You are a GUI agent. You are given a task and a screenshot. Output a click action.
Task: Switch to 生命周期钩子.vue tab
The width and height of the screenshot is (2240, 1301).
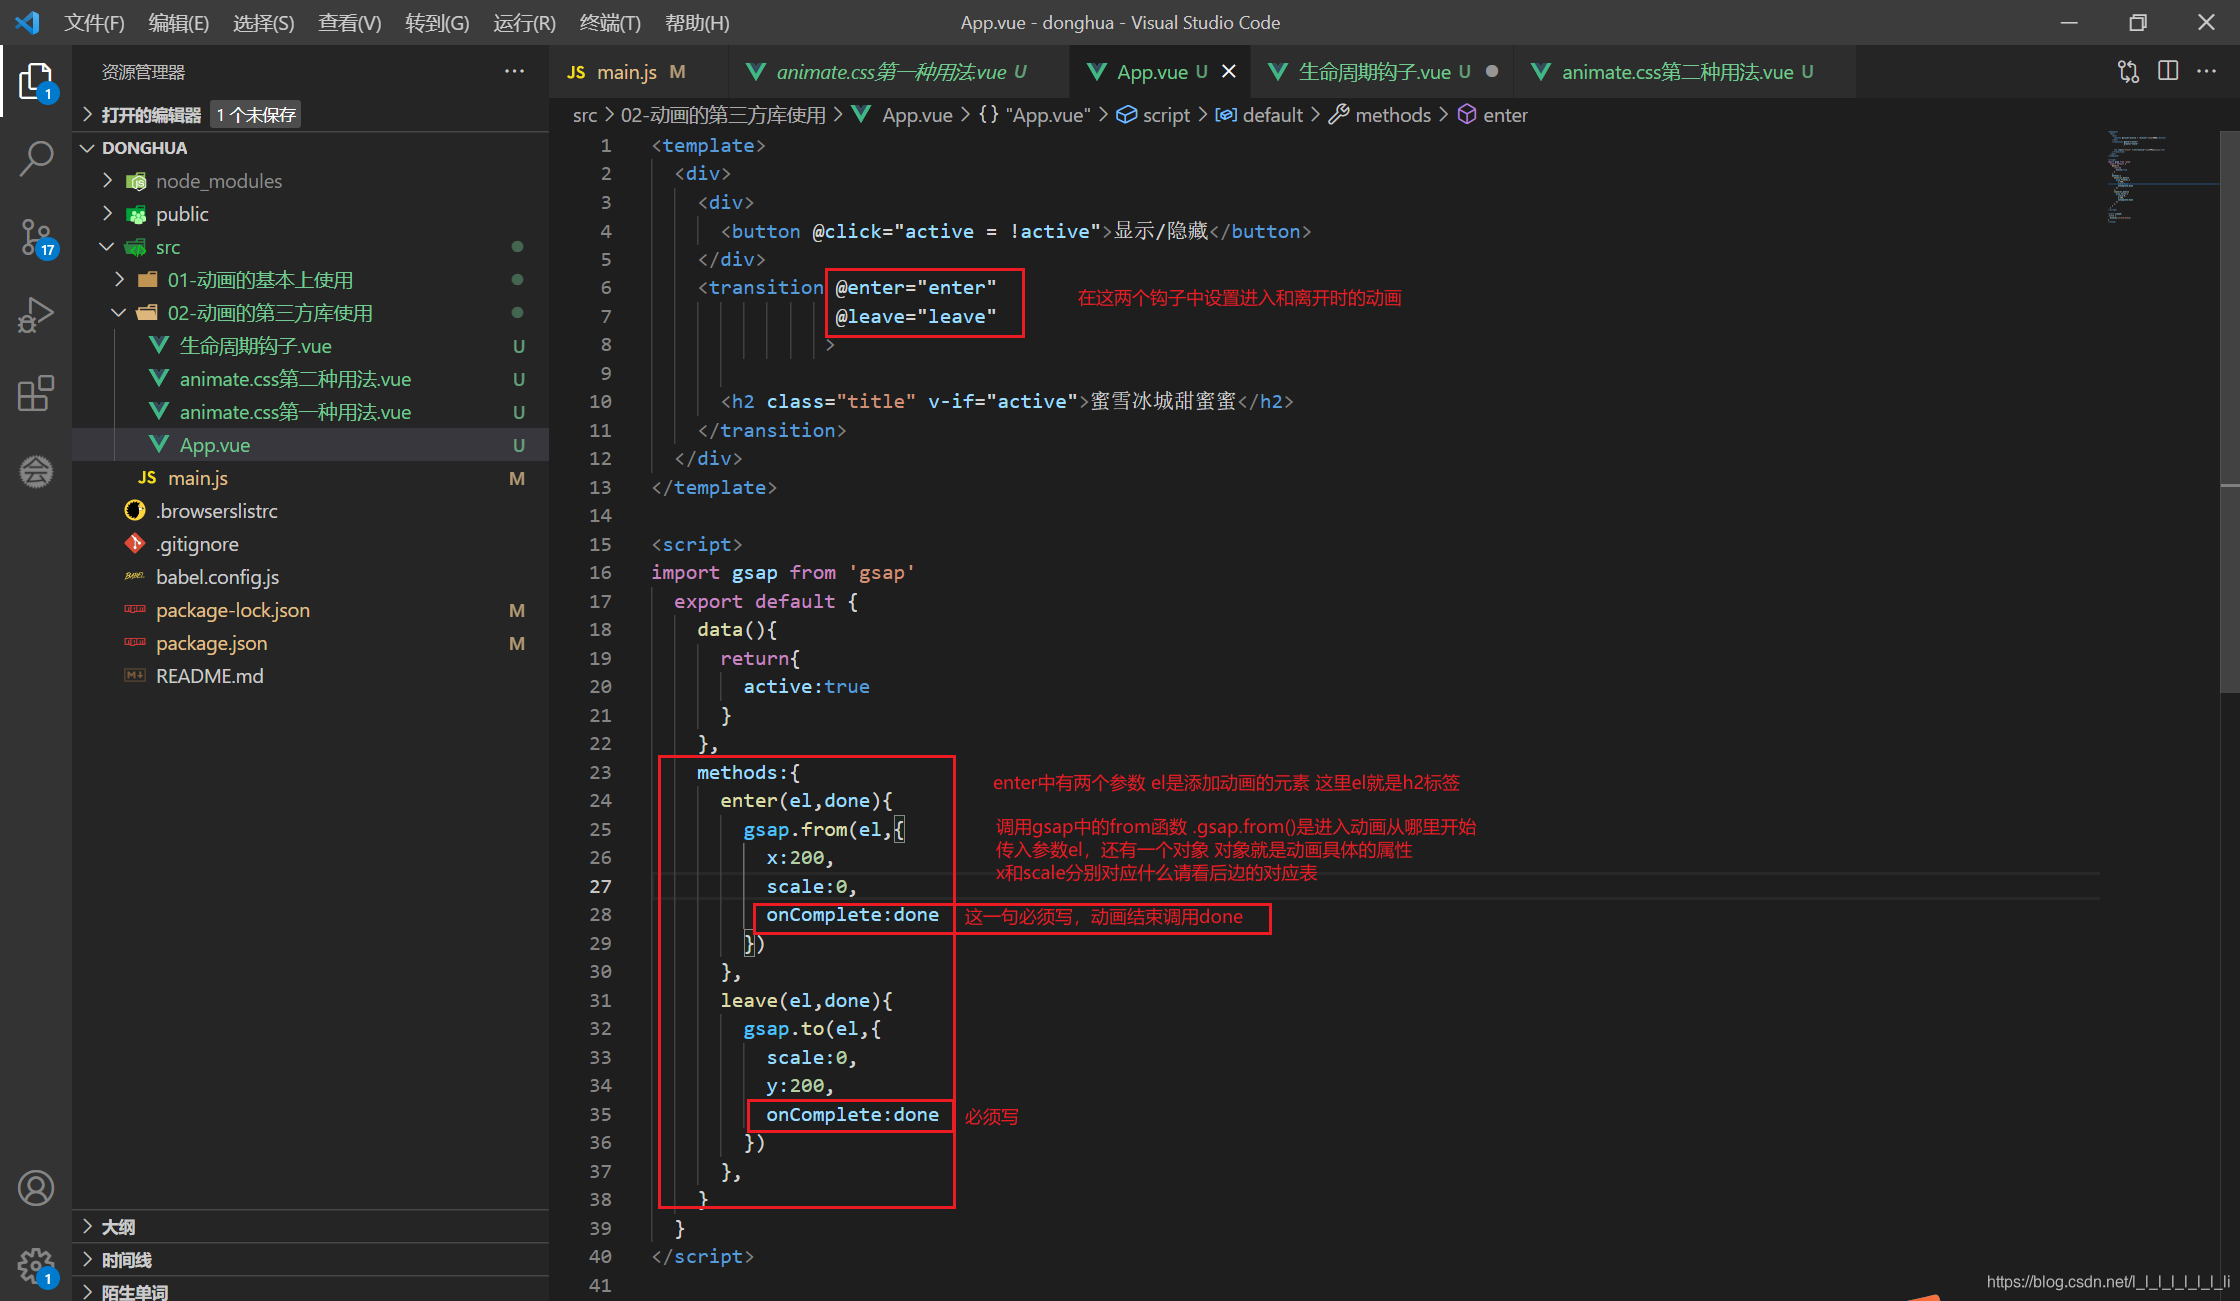point(1383,71)
